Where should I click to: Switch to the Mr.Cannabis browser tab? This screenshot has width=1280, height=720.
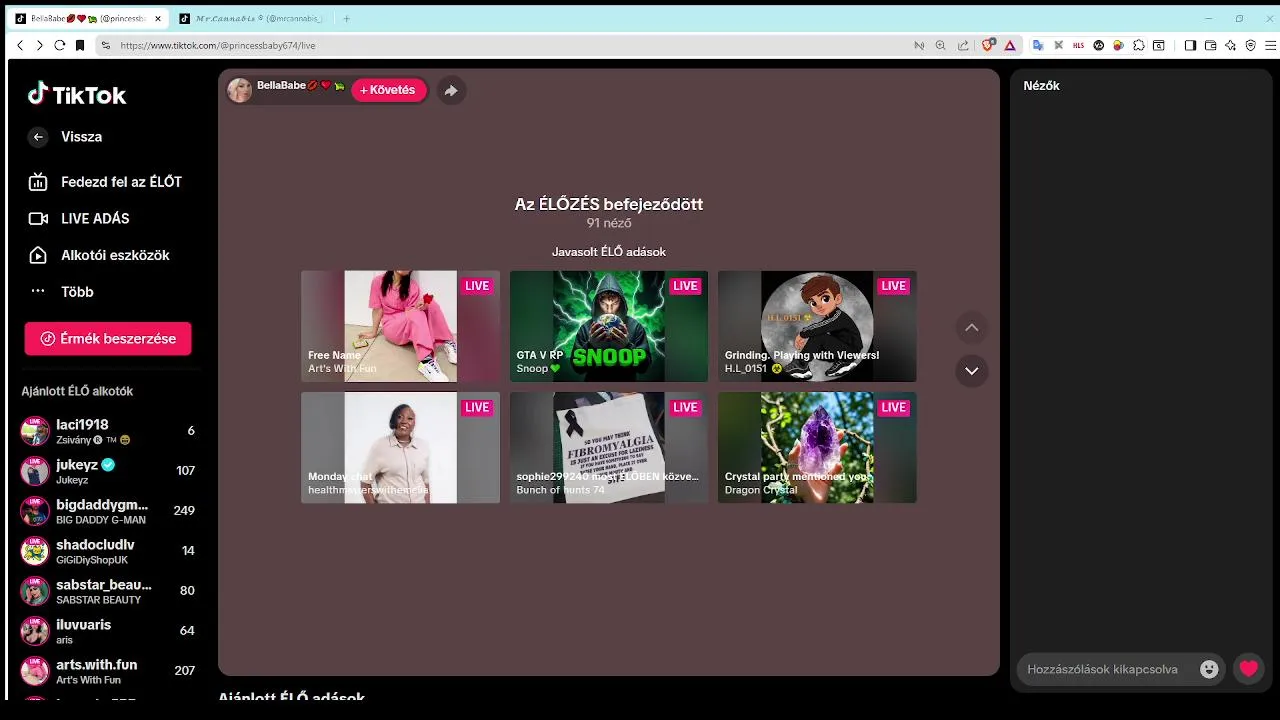250,18
